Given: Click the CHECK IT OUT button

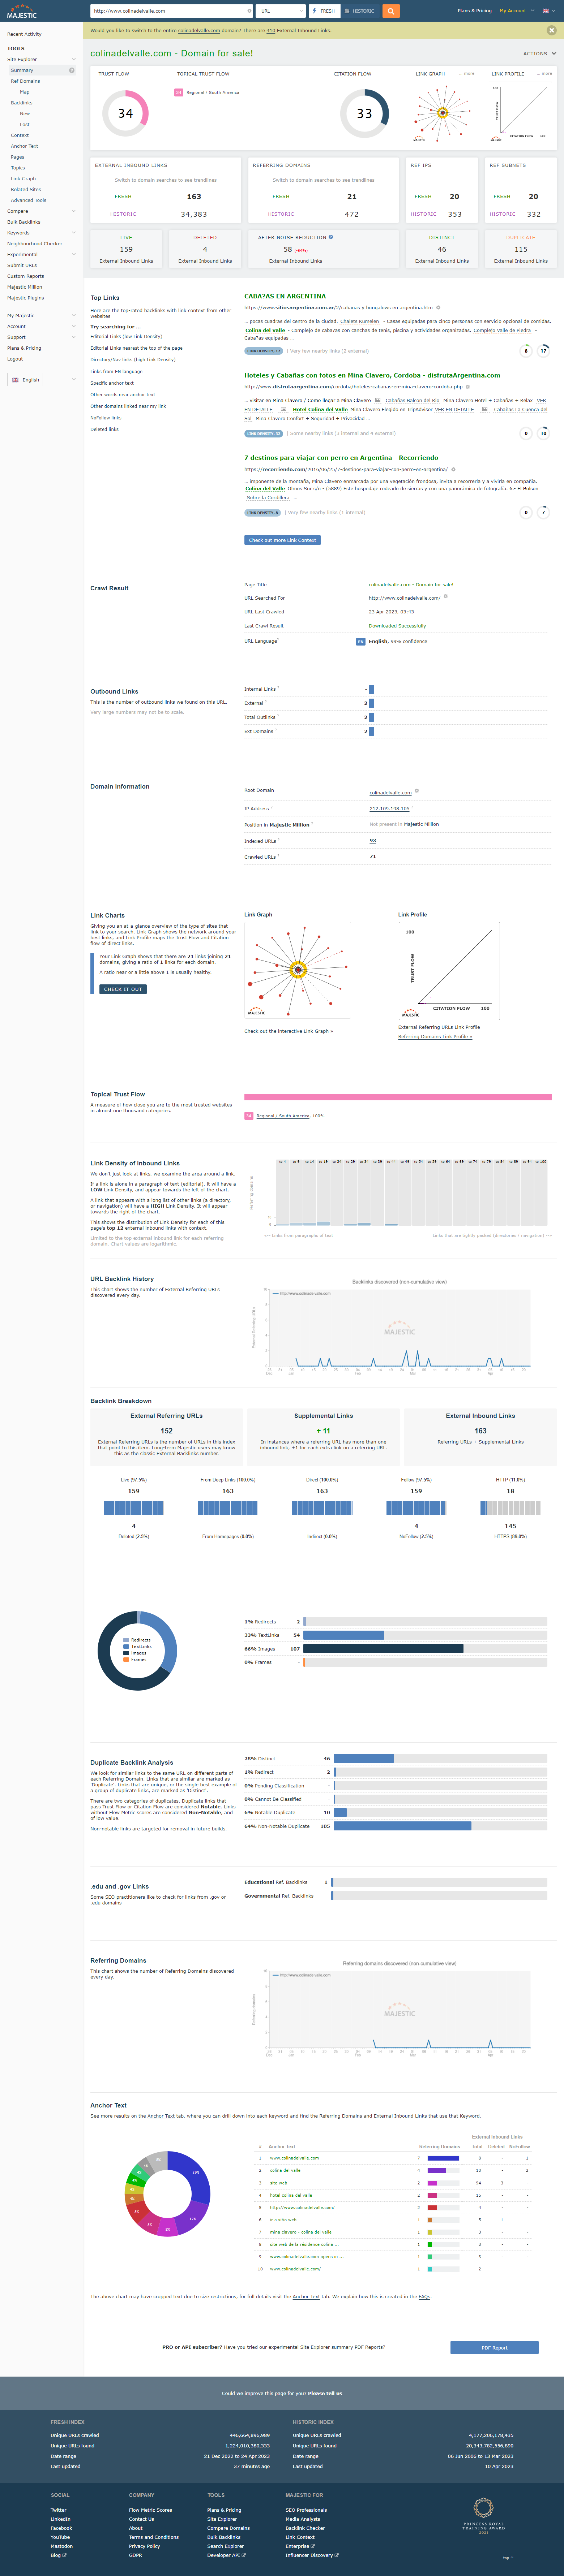Looking at the screenshot, I should (123, 989).
